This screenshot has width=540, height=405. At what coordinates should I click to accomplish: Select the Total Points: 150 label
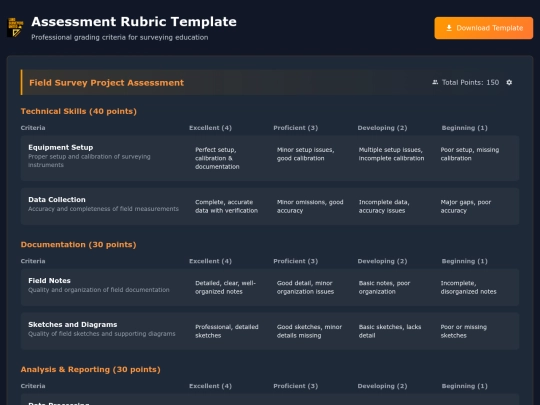(x=470, y=82)
